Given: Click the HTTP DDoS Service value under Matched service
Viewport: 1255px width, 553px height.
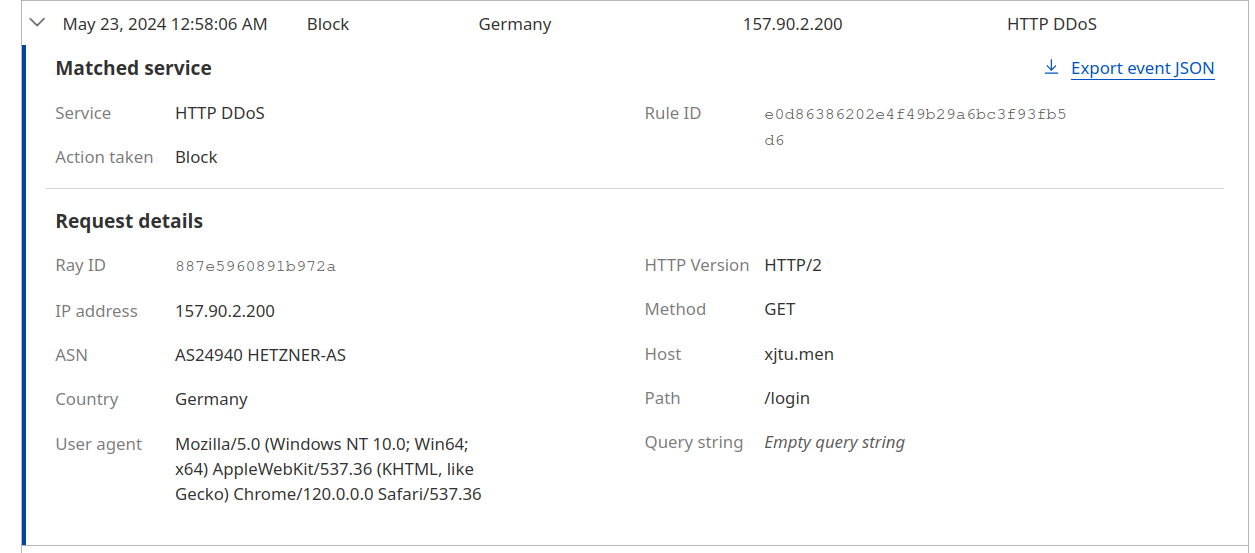Looking at the screenshot, I should point(220,113).
